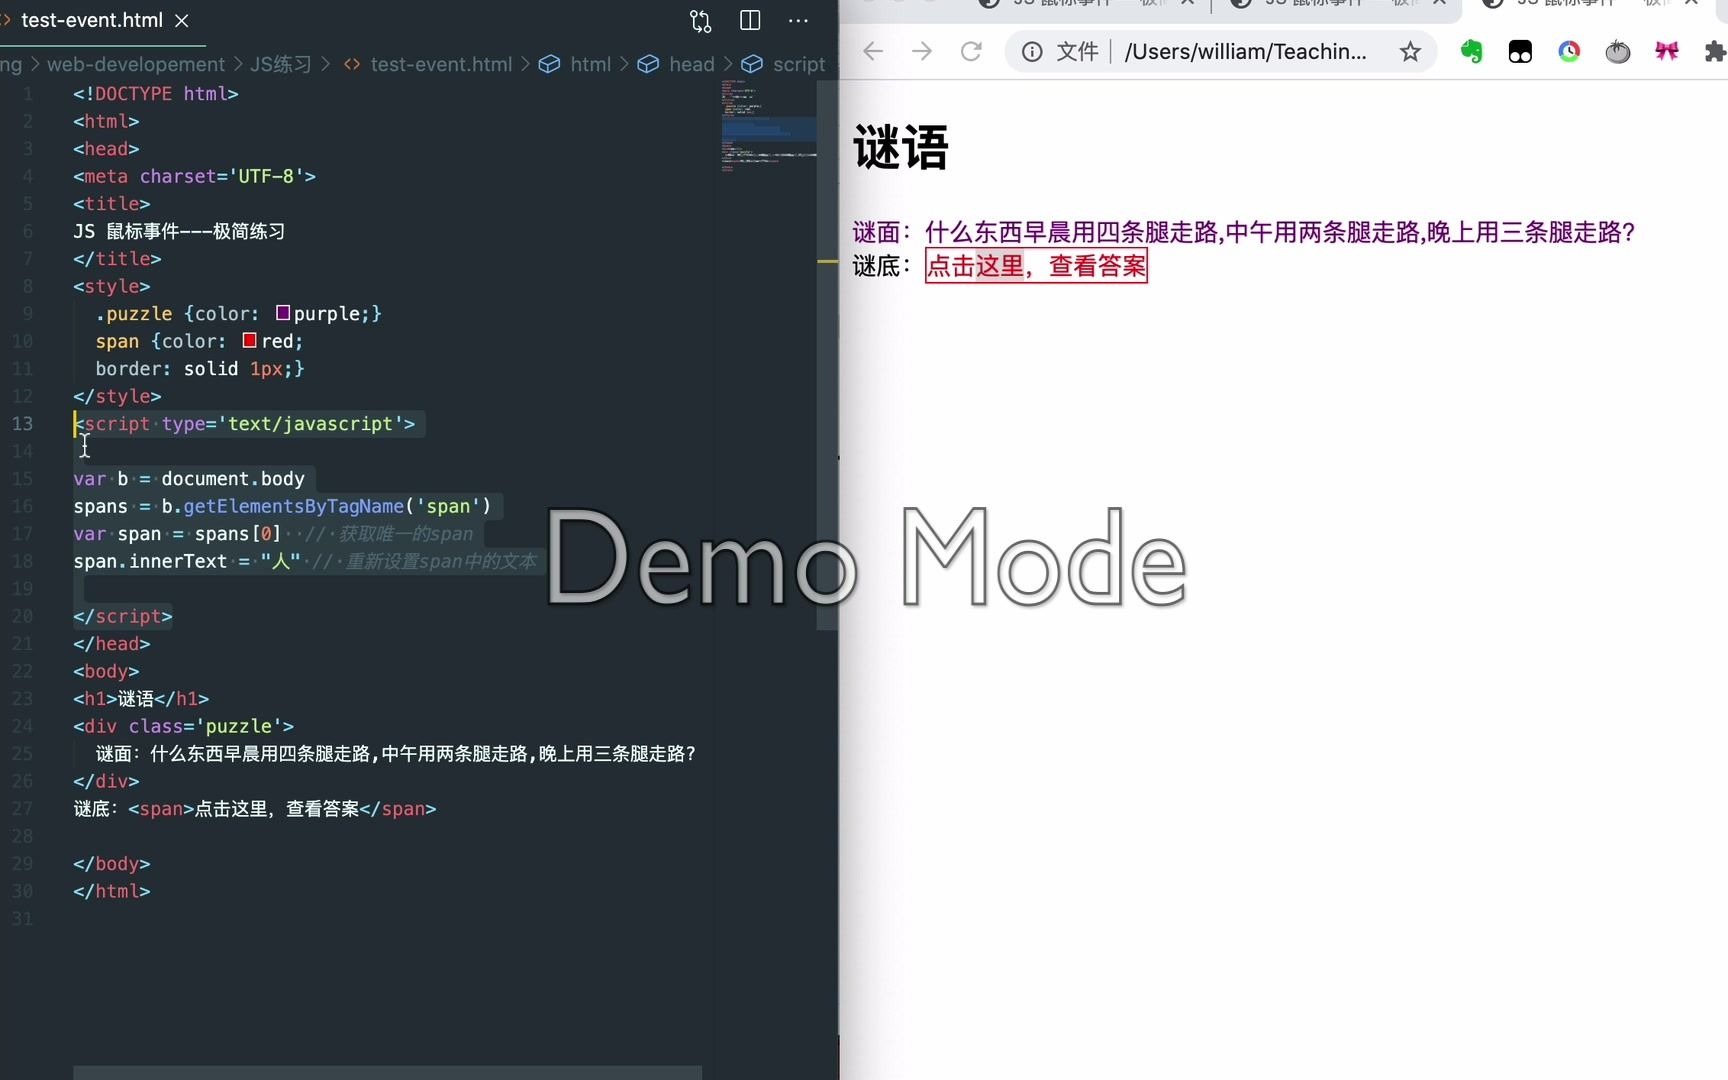Click line number 13 in the gutter
1728x1080 pixels.
tap(23, 423)
